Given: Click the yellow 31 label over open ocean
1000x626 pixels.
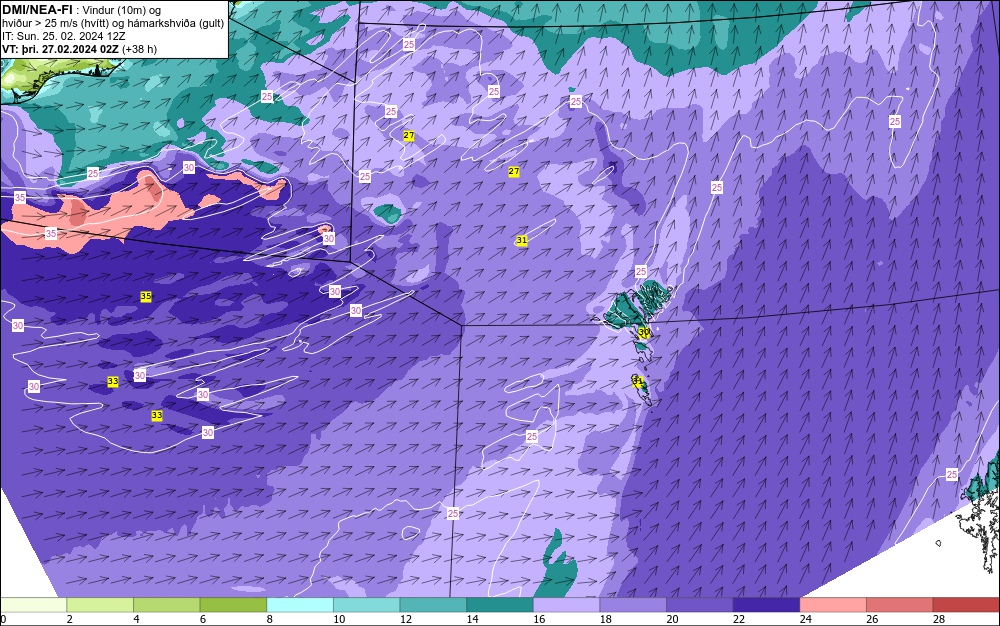Looking at the screenshot, I should point(522,240).
